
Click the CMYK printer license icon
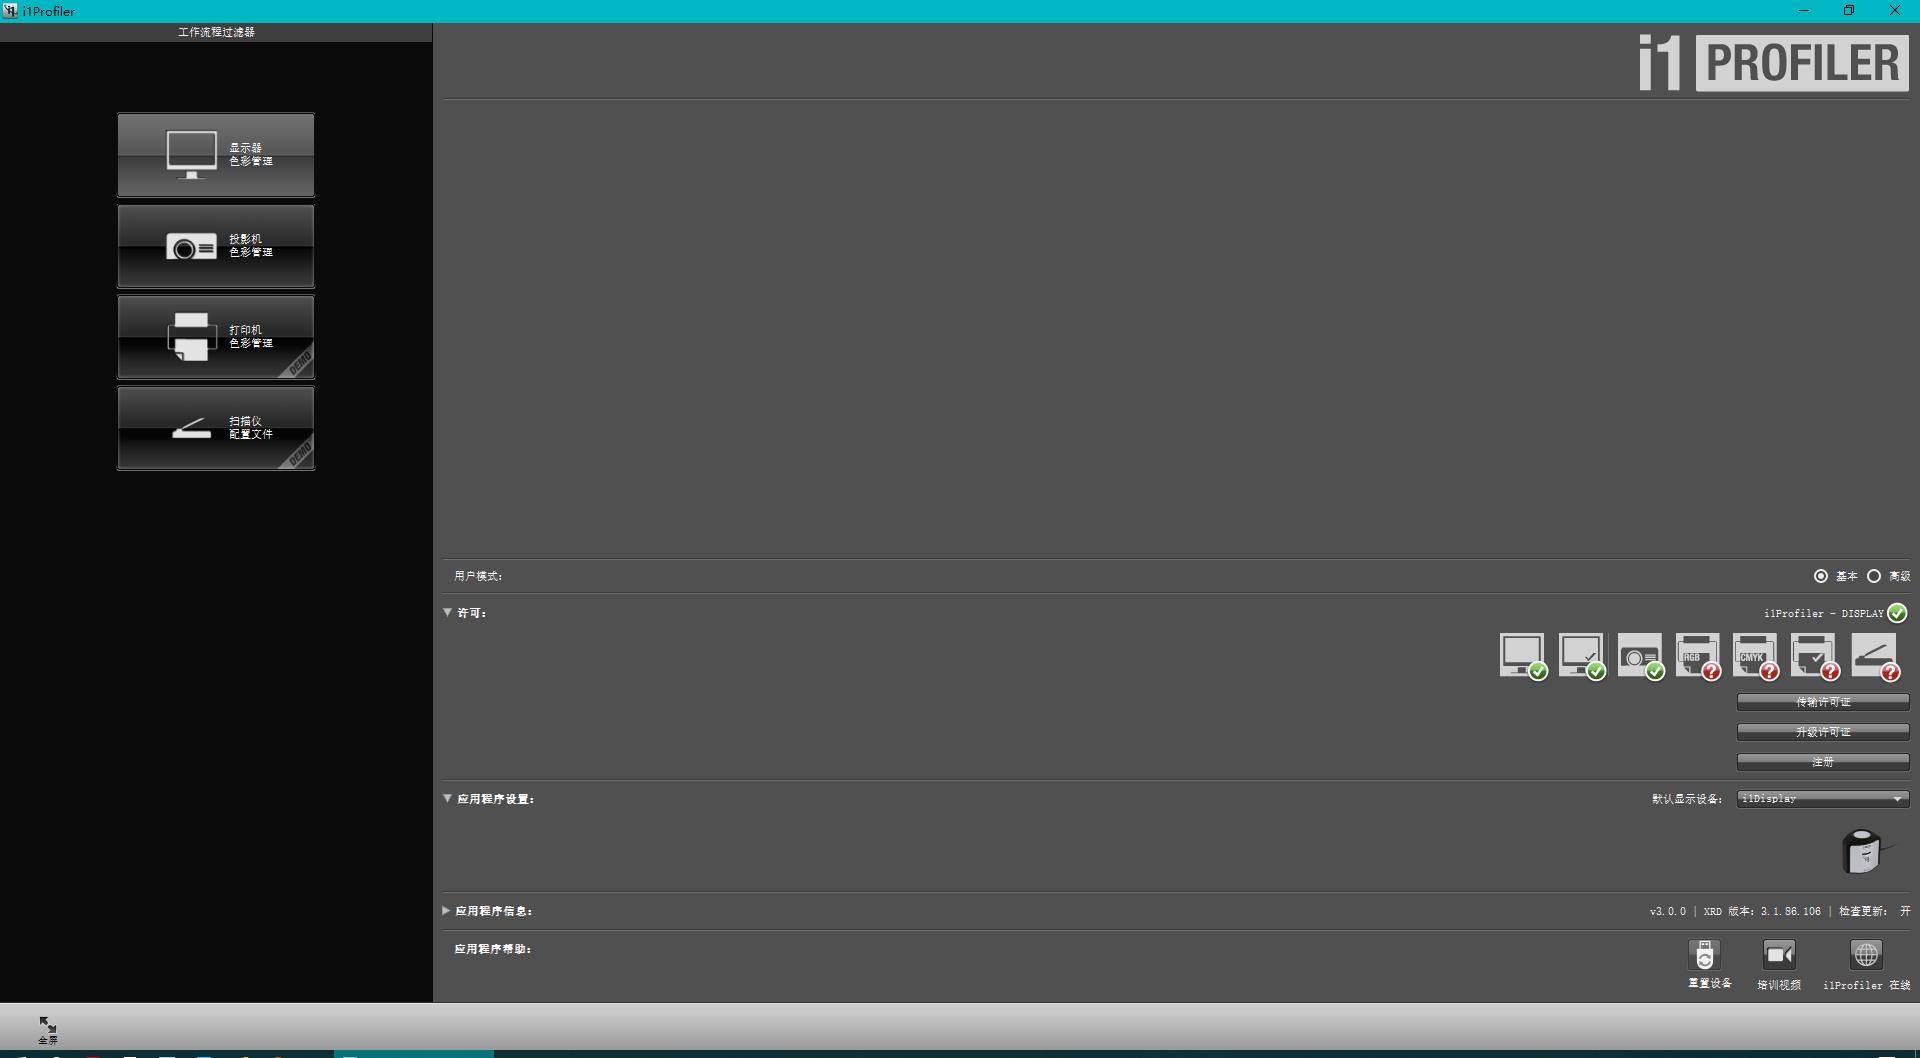coord(1755,656)
